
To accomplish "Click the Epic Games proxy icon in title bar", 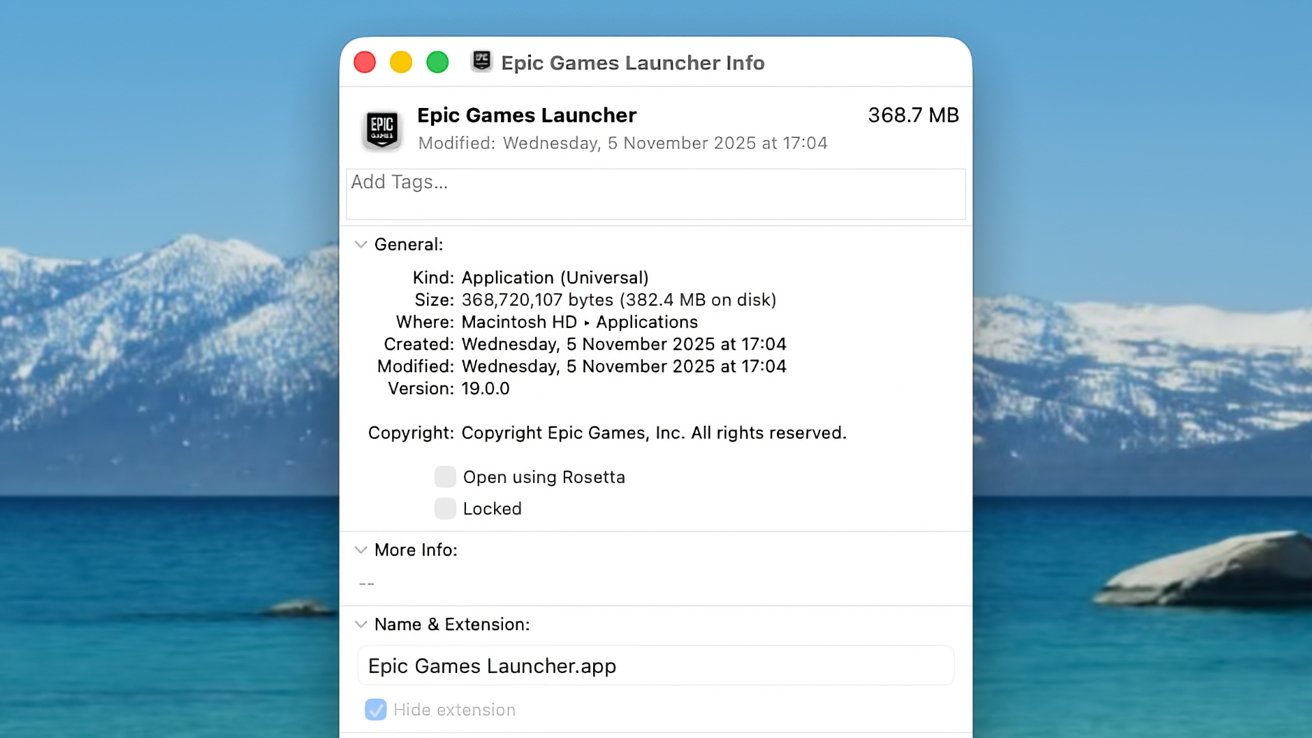I will [481, 61].
